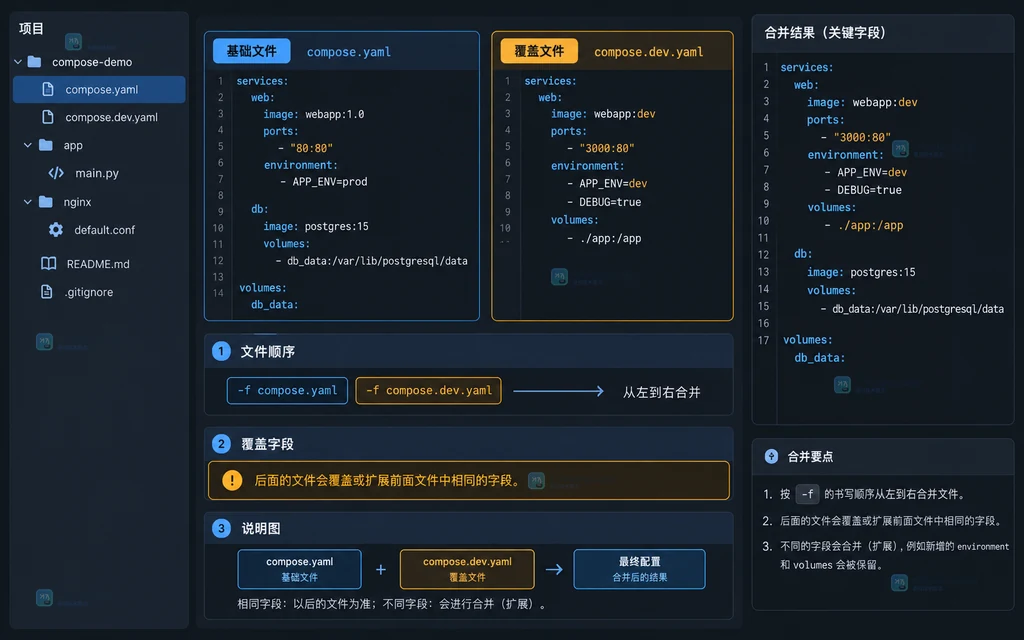Select the 覆盖文件 orange badge tab
This screenshot has height=640, width=1024.
click(539, 51)
